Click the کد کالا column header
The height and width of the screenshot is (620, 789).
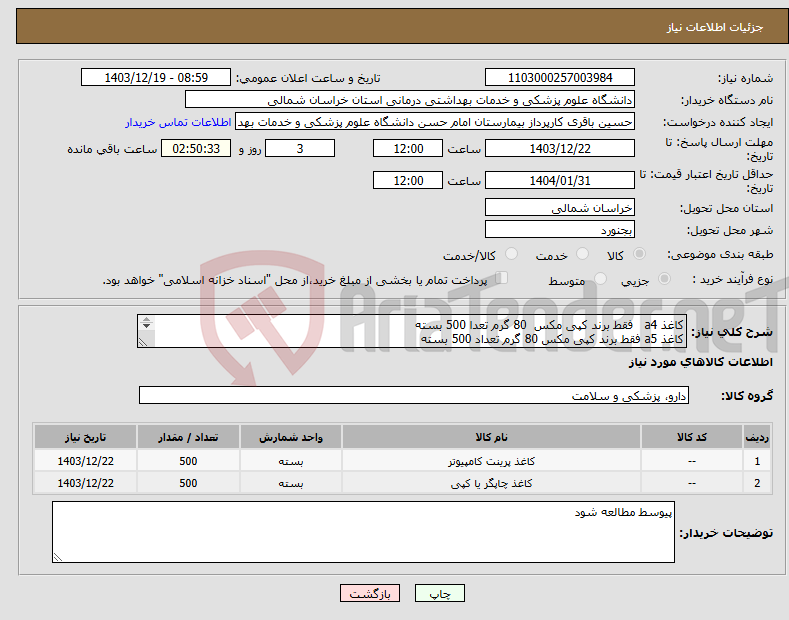692,437
